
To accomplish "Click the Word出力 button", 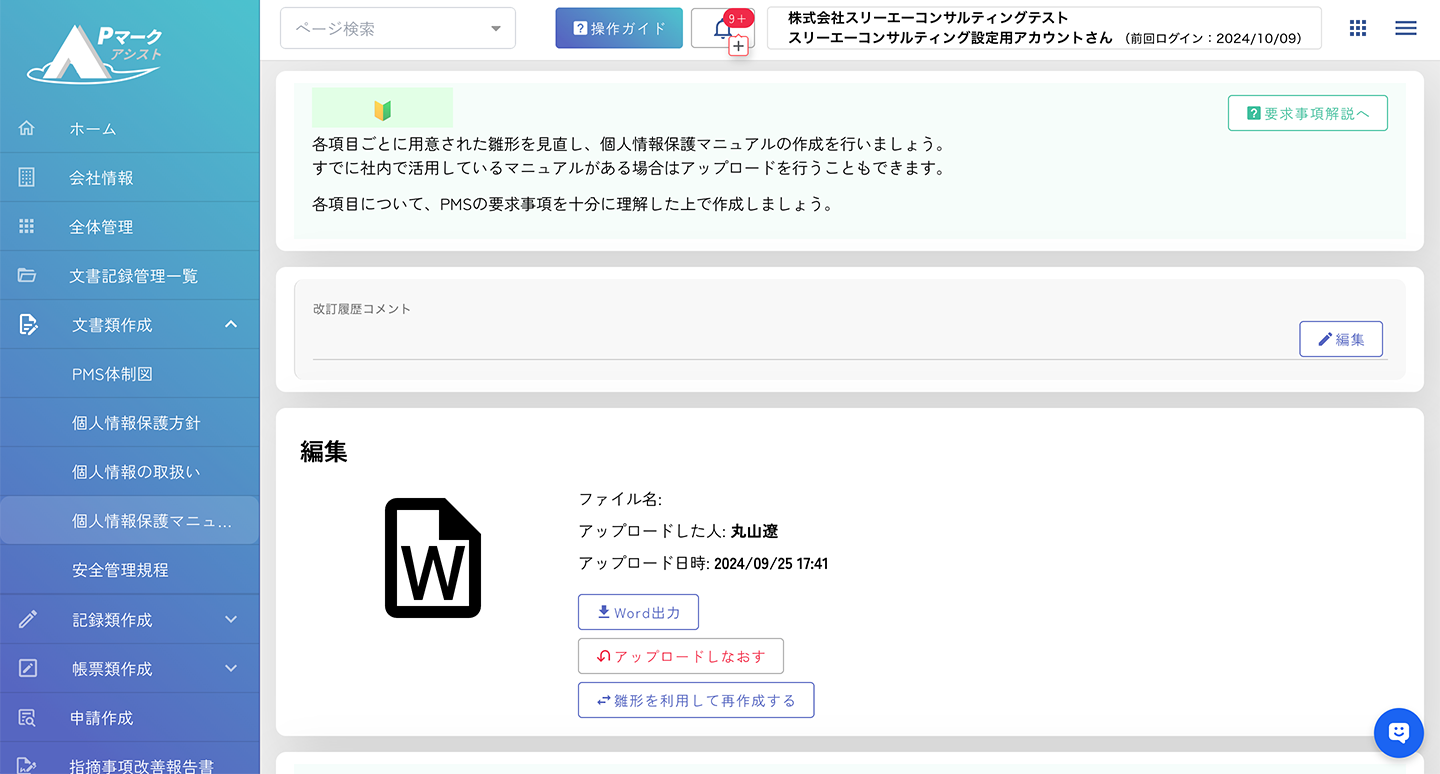I will pos(638,612).
